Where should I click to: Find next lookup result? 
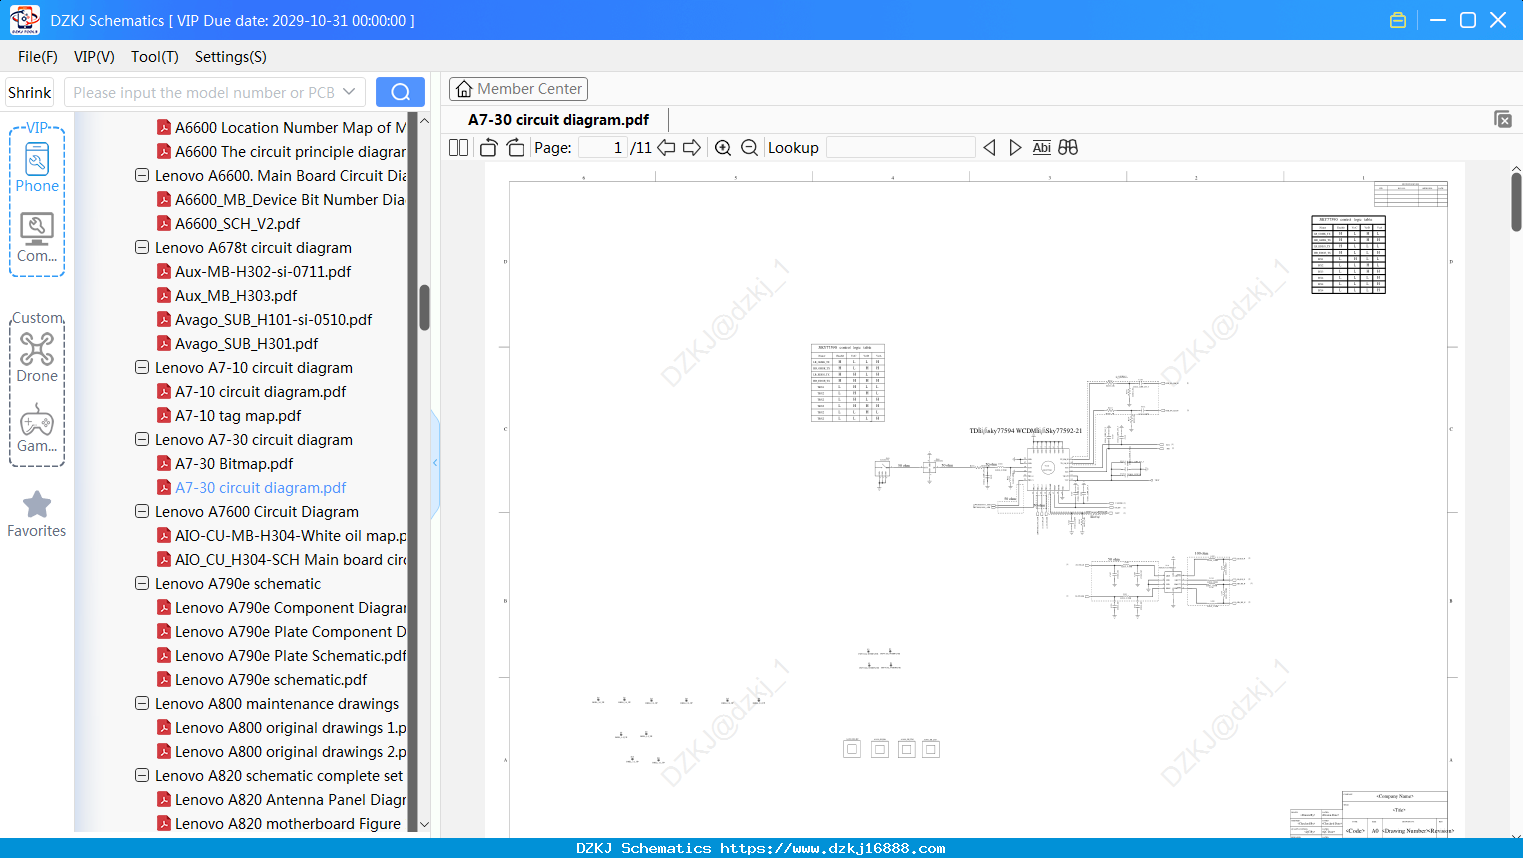[x=1015, y=147]
